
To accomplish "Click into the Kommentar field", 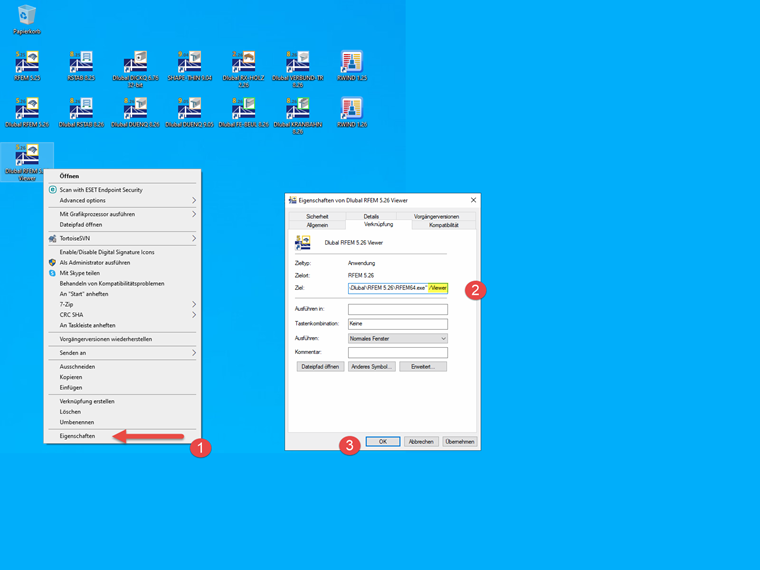I will [398, 352].
